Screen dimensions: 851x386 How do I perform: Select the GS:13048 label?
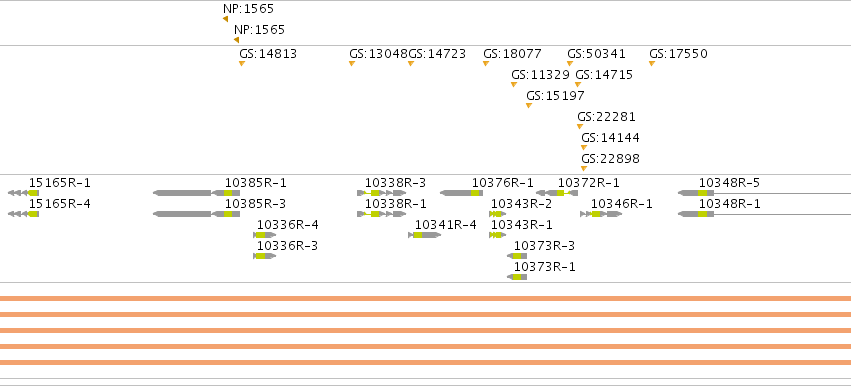[378, 54]
